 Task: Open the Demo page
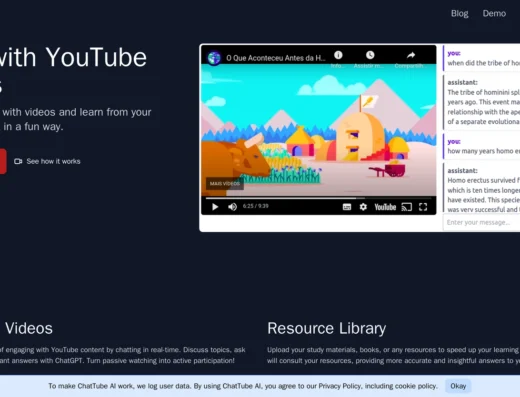click(x=494, y=14)
